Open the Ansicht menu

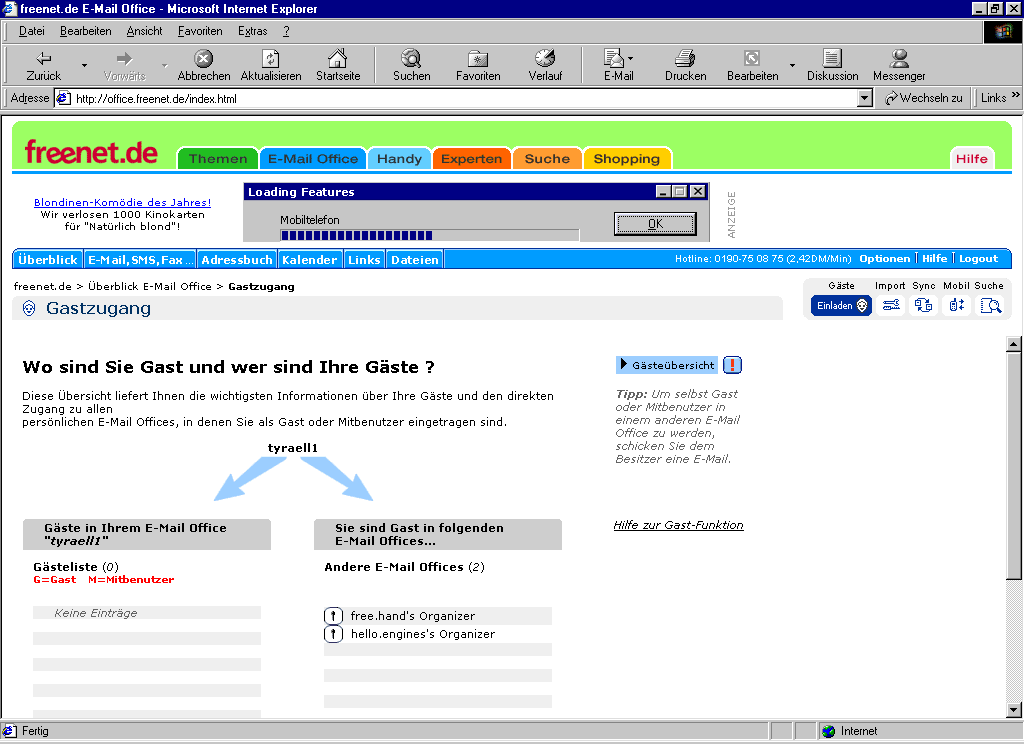point(144,31)
